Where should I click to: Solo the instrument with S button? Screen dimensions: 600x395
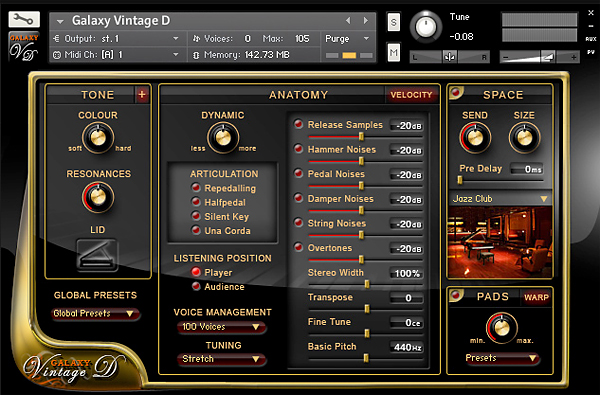pyautogui.click(x=394, y=22)
